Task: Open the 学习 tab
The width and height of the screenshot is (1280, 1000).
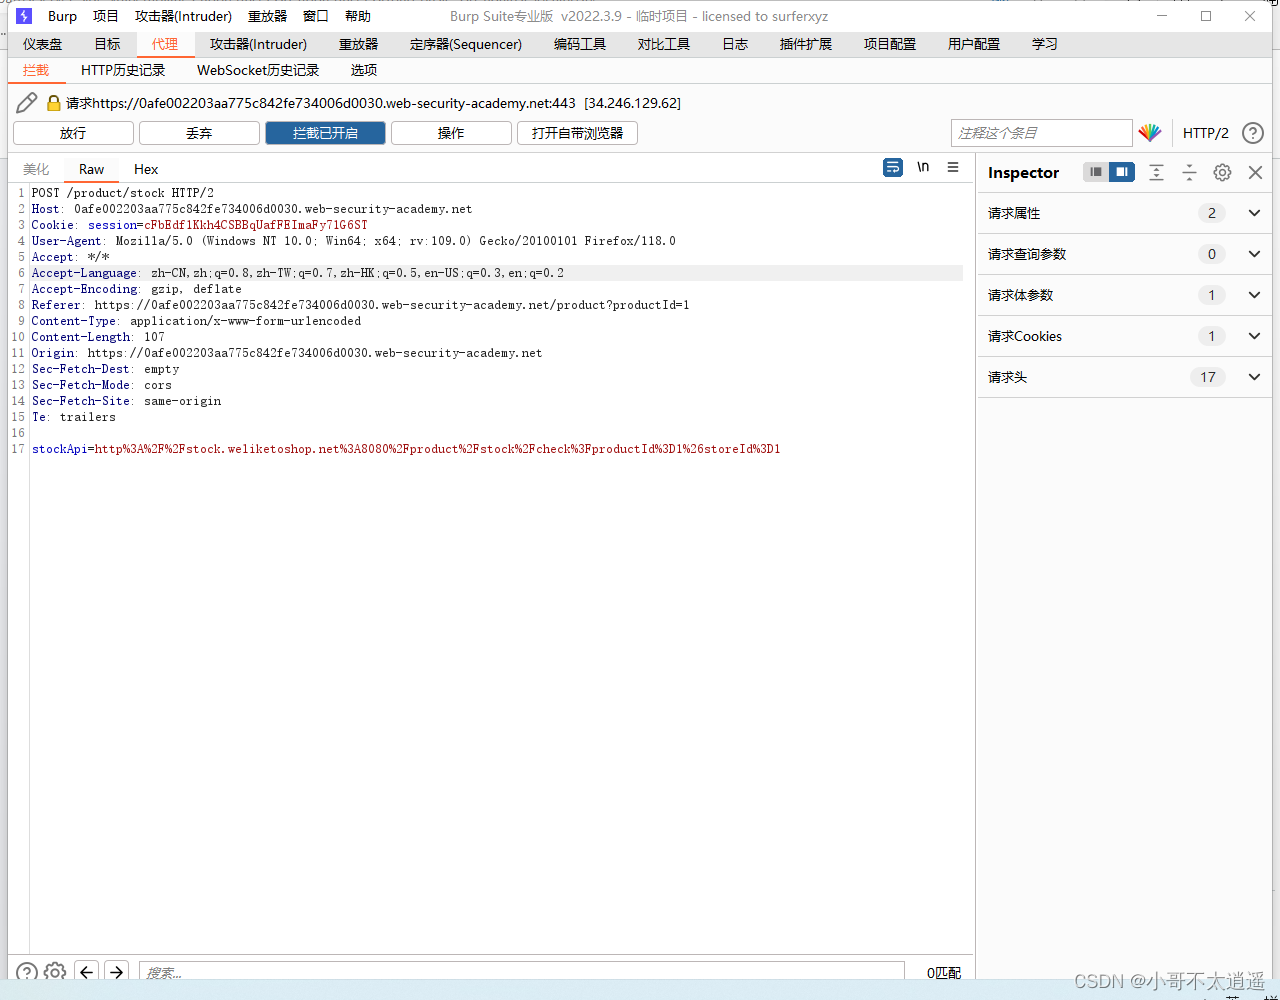Action: [x=1045, y=44]
